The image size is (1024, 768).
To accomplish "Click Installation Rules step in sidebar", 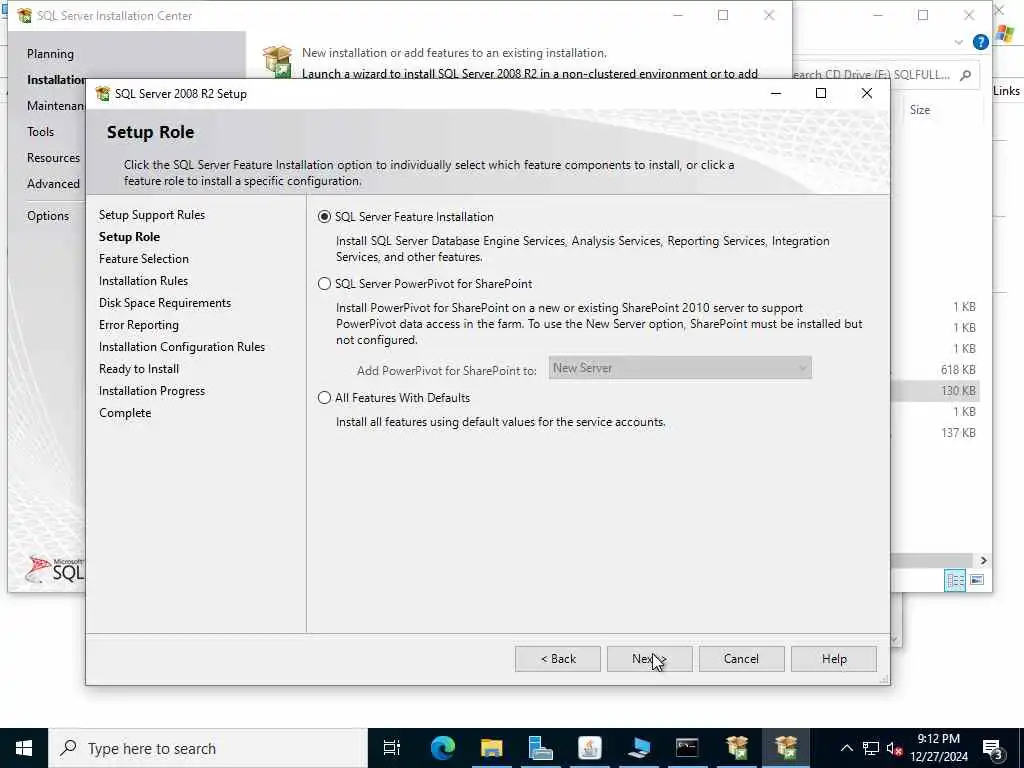I will click(x=143, y=281).
